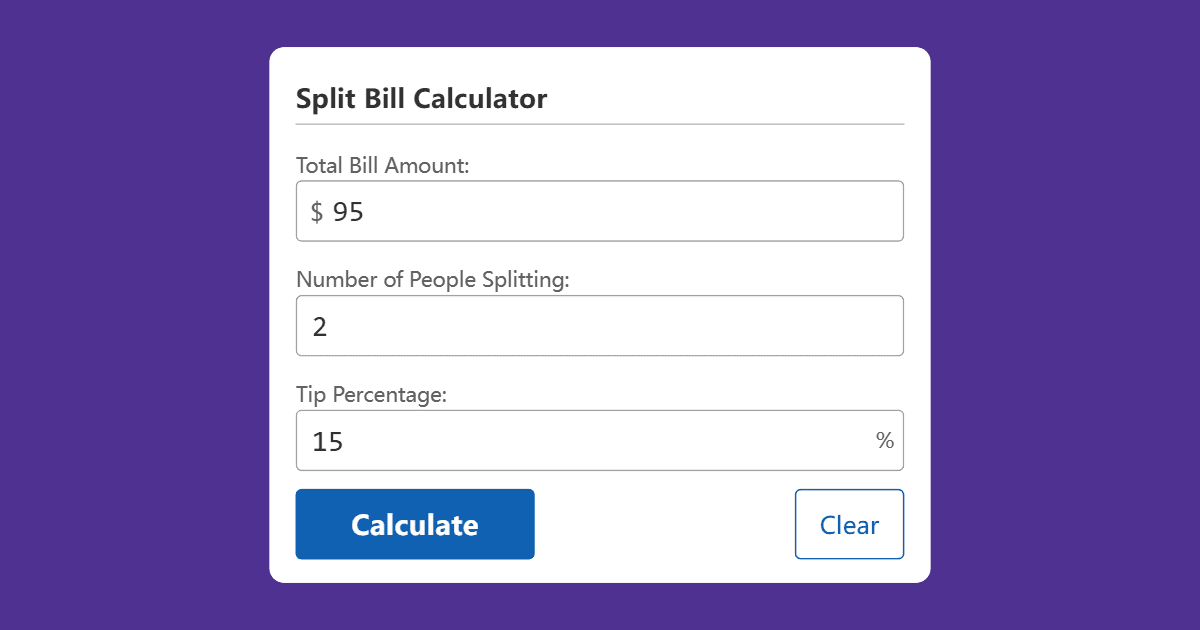Select the value 2 in the people field

pos(319,325)
